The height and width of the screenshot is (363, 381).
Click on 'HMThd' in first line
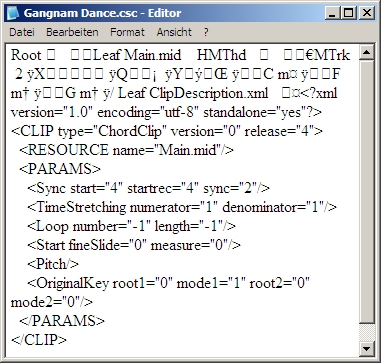(x=221, y=55)
